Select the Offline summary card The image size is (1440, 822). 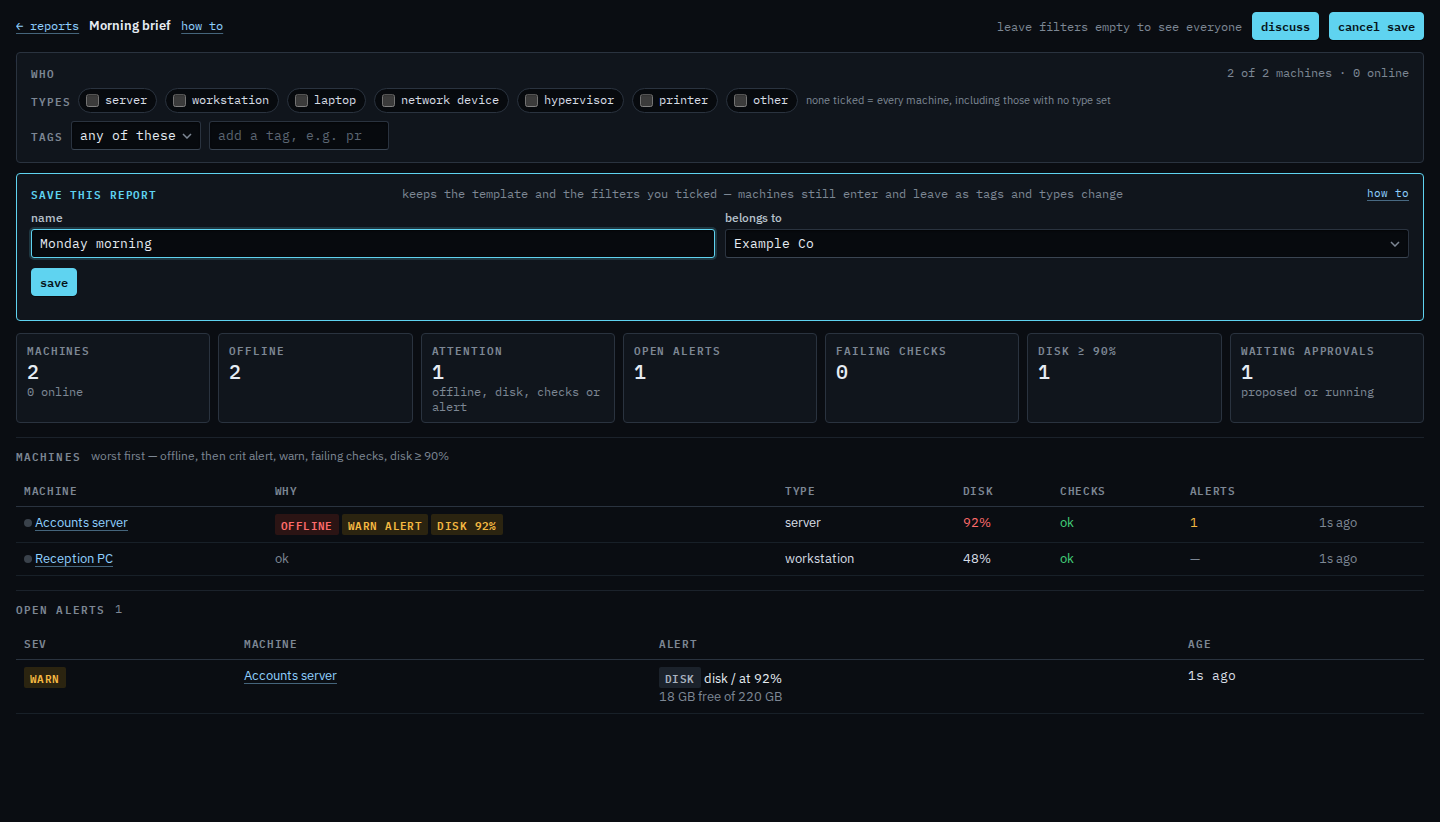pos(315,378)
